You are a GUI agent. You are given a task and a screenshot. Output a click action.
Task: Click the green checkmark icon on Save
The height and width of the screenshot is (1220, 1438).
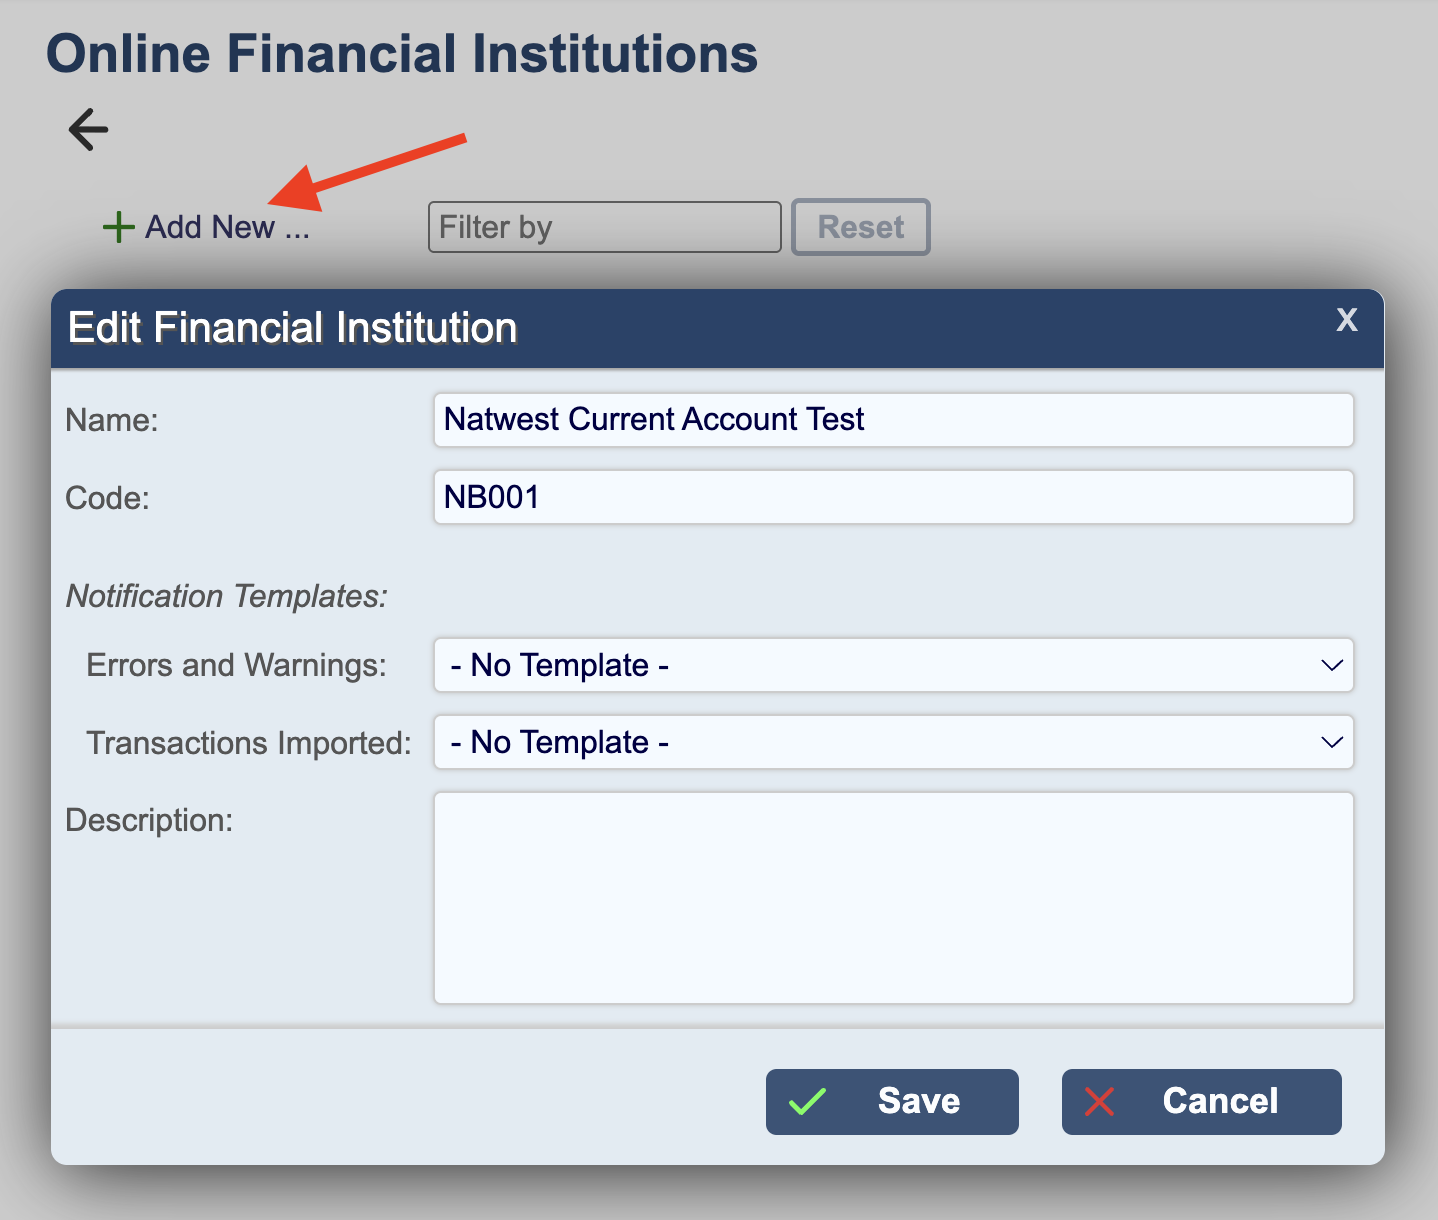[x=807, y=1102]
